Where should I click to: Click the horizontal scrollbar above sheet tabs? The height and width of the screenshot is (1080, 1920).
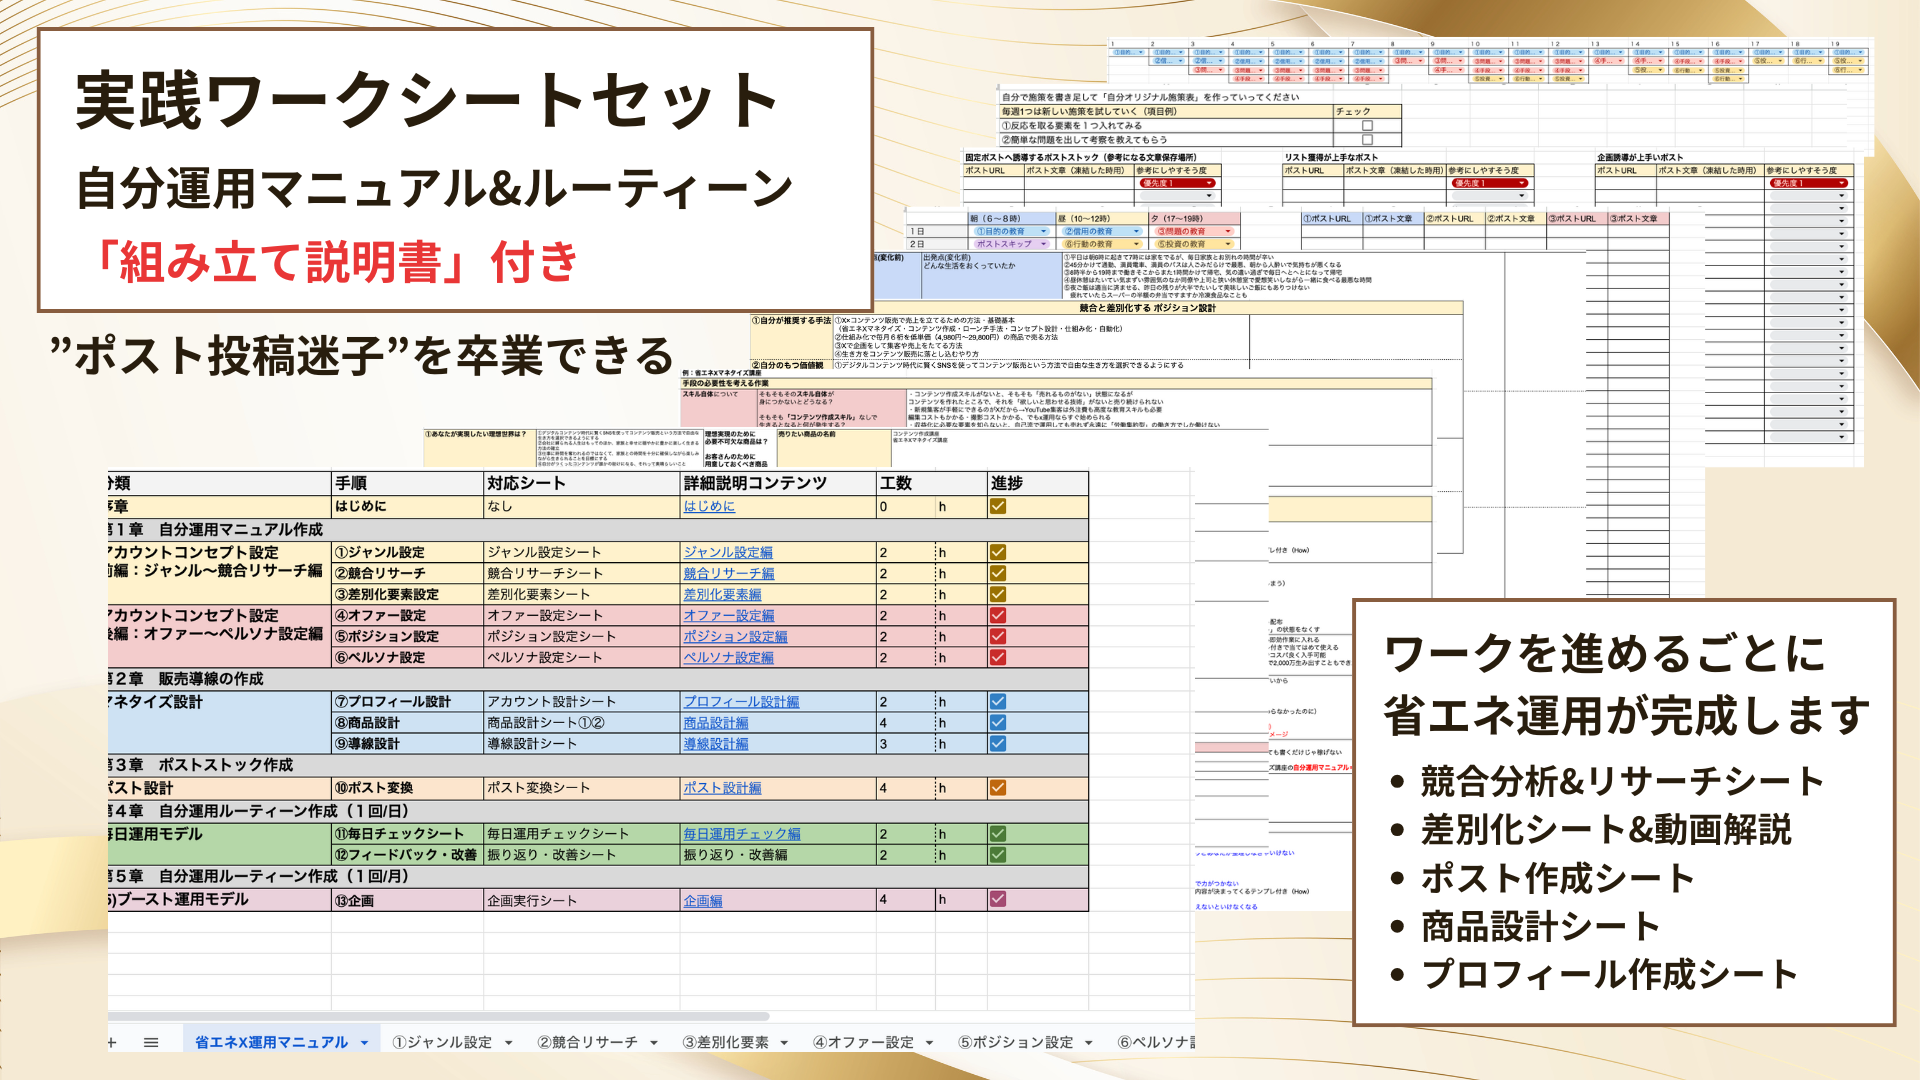point(440,1016)
